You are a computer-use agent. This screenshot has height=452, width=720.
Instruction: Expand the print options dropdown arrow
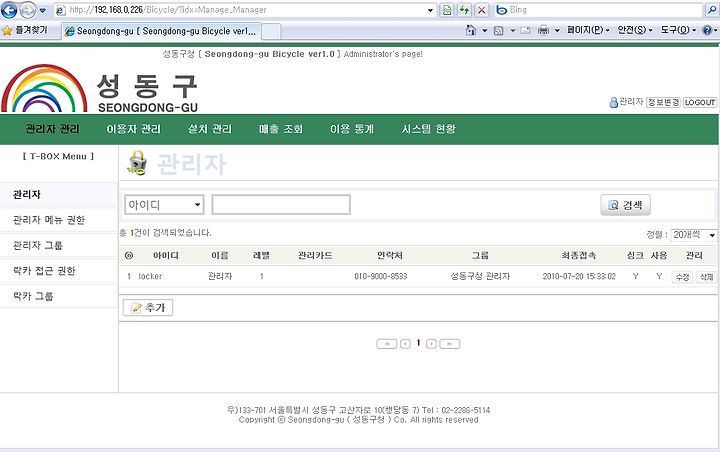click(557, 31)
